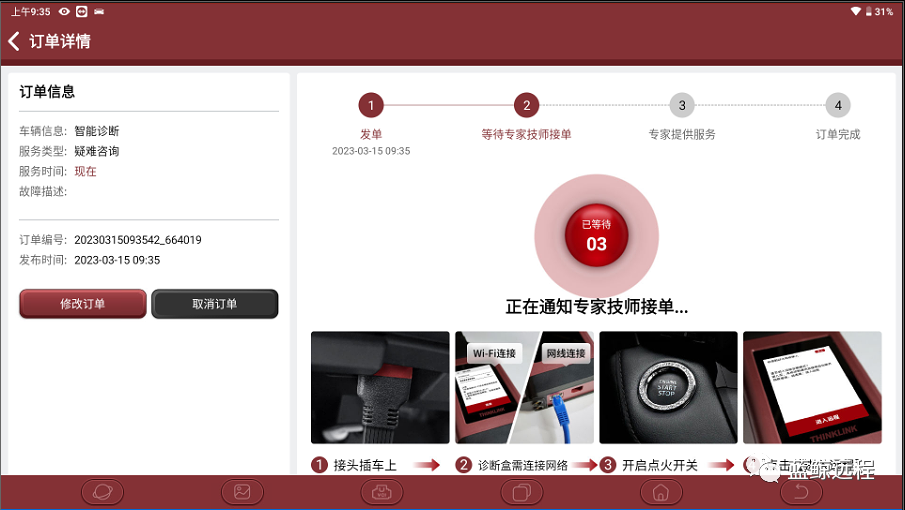Open the THINKLINK device screen thumbnail
905x510 pixels.
pyautogui.click(x=812, y=387)
